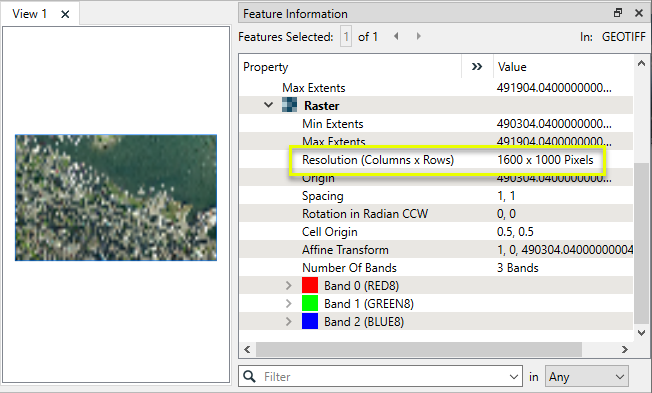Close the View 1 tab

click(65, 15)
